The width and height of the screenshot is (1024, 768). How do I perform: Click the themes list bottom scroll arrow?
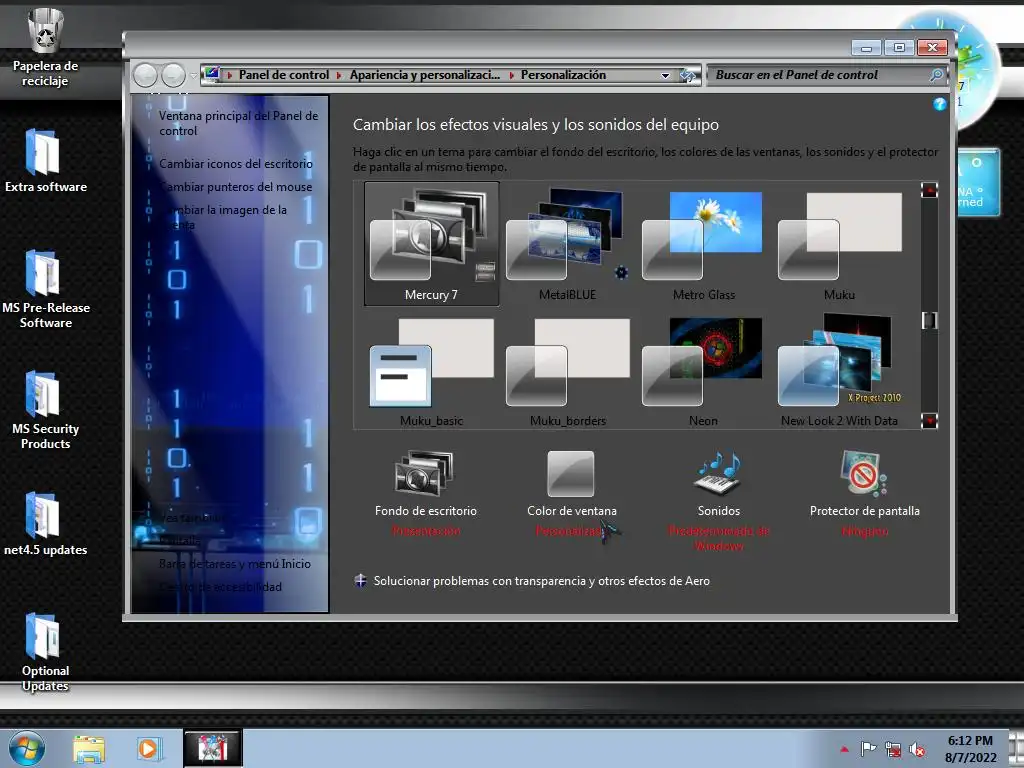pos(929,420)
